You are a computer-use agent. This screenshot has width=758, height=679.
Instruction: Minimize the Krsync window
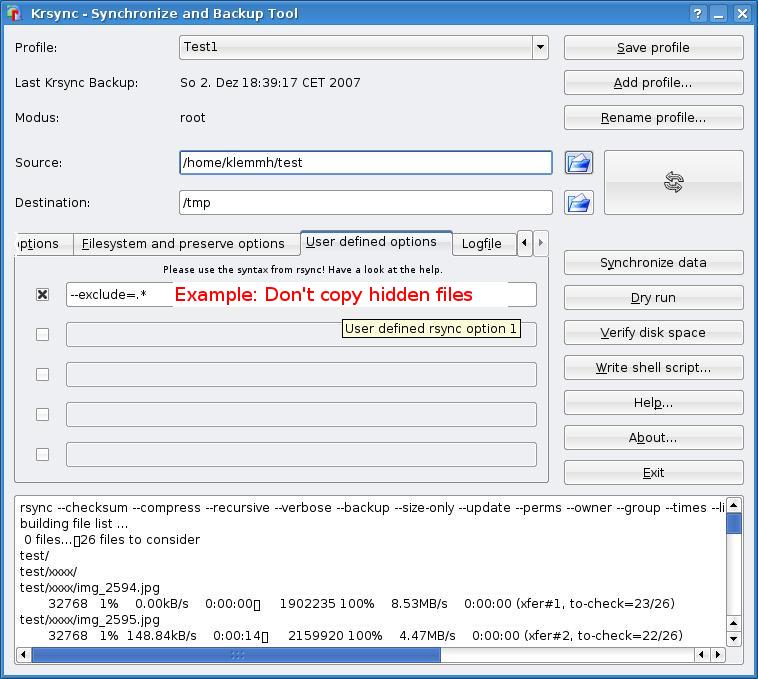(719, 14)
